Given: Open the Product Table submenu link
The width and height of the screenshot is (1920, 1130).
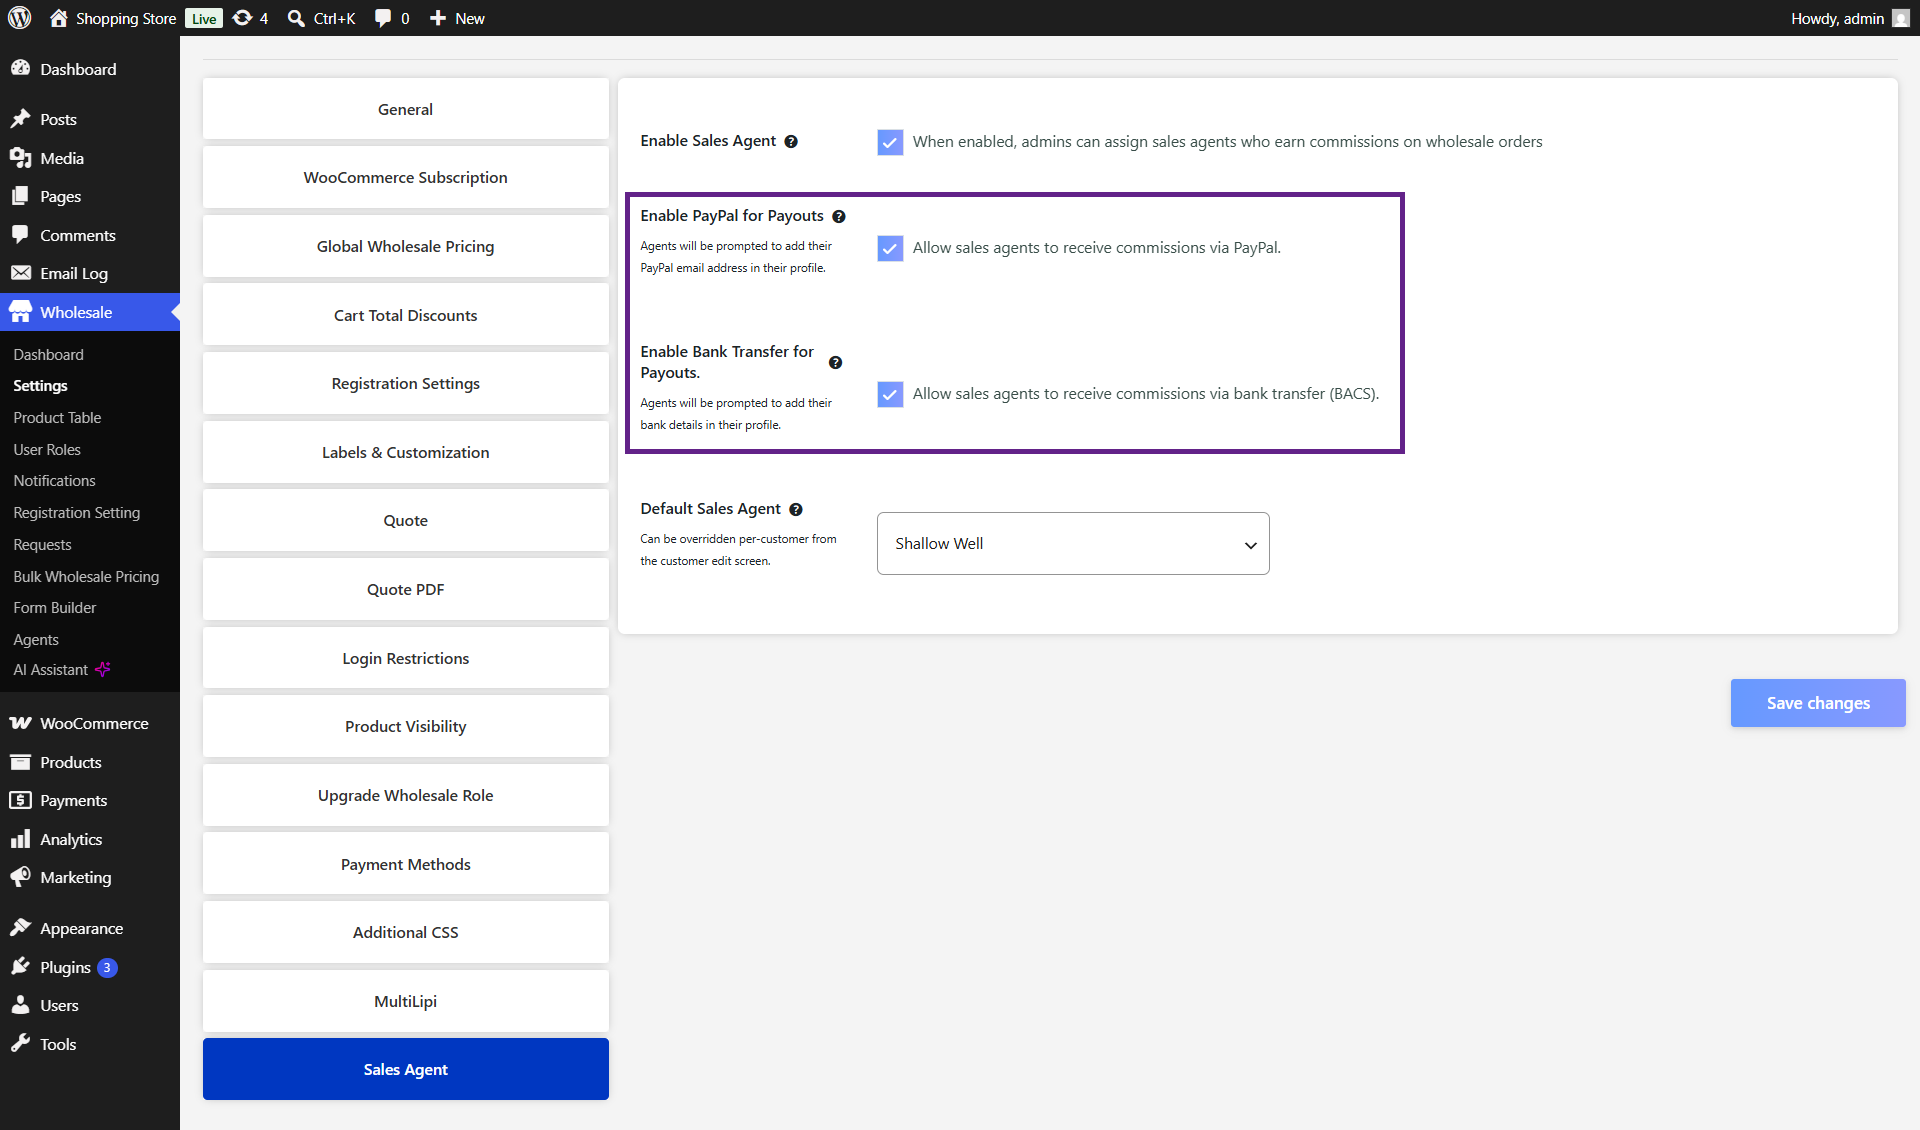Looking at the screenshot, I should [57, 417].
